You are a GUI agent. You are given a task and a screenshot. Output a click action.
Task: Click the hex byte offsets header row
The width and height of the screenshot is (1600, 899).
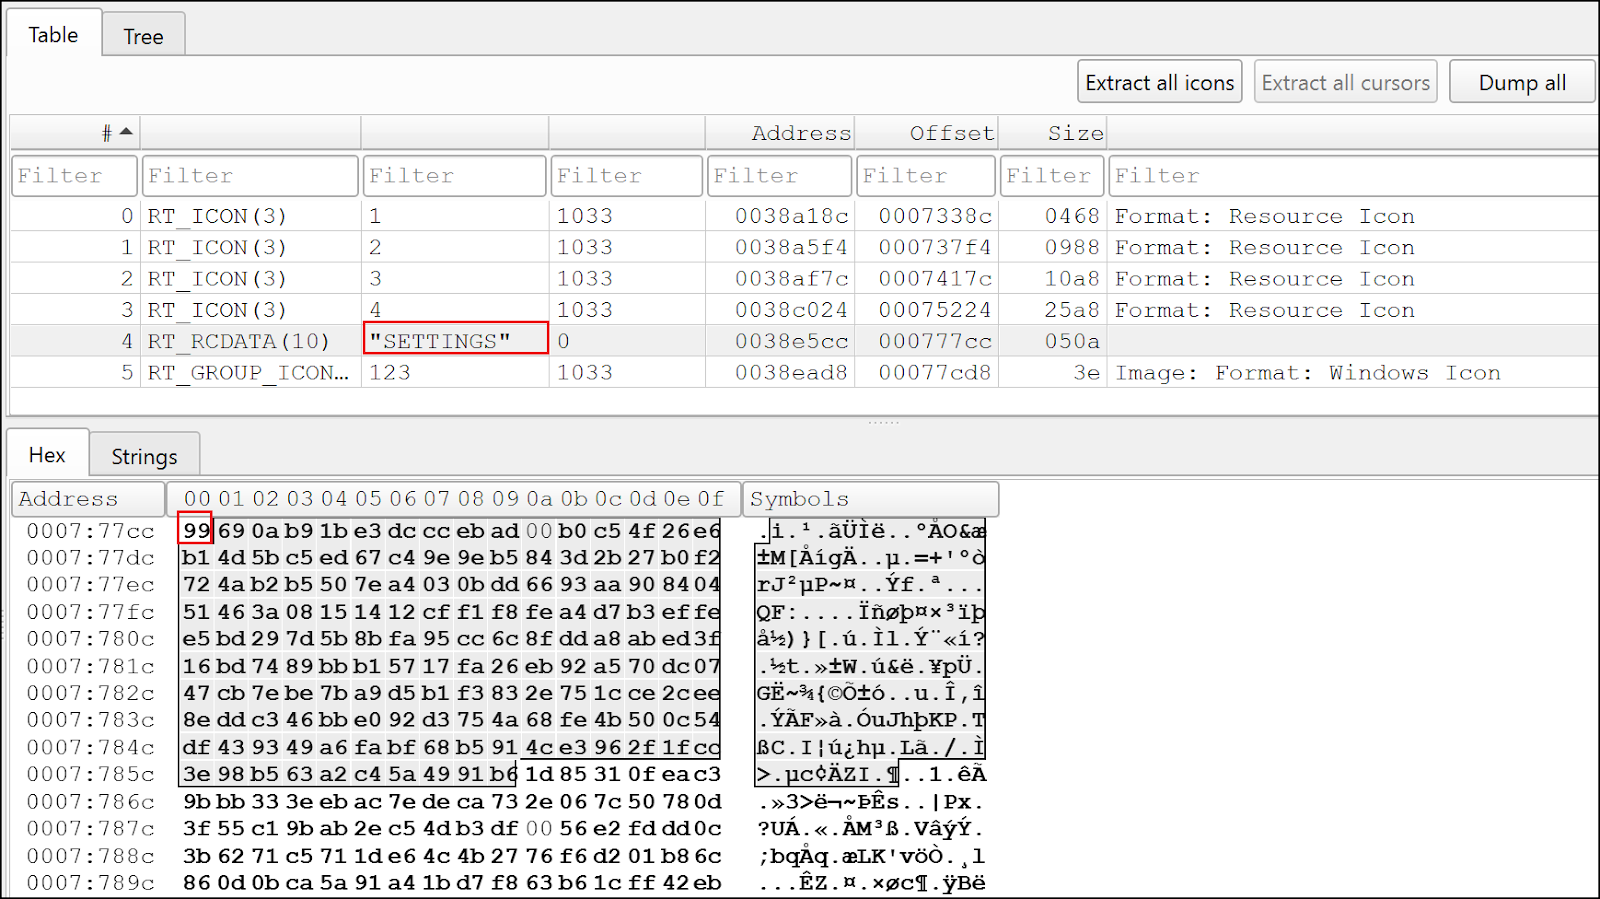point(453,499)
